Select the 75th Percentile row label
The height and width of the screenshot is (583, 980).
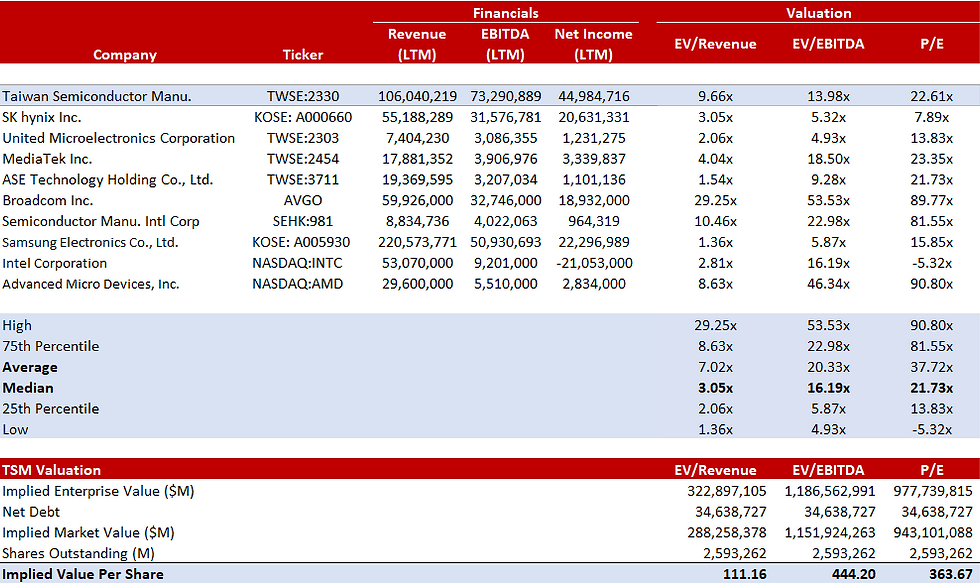[51, 346]
